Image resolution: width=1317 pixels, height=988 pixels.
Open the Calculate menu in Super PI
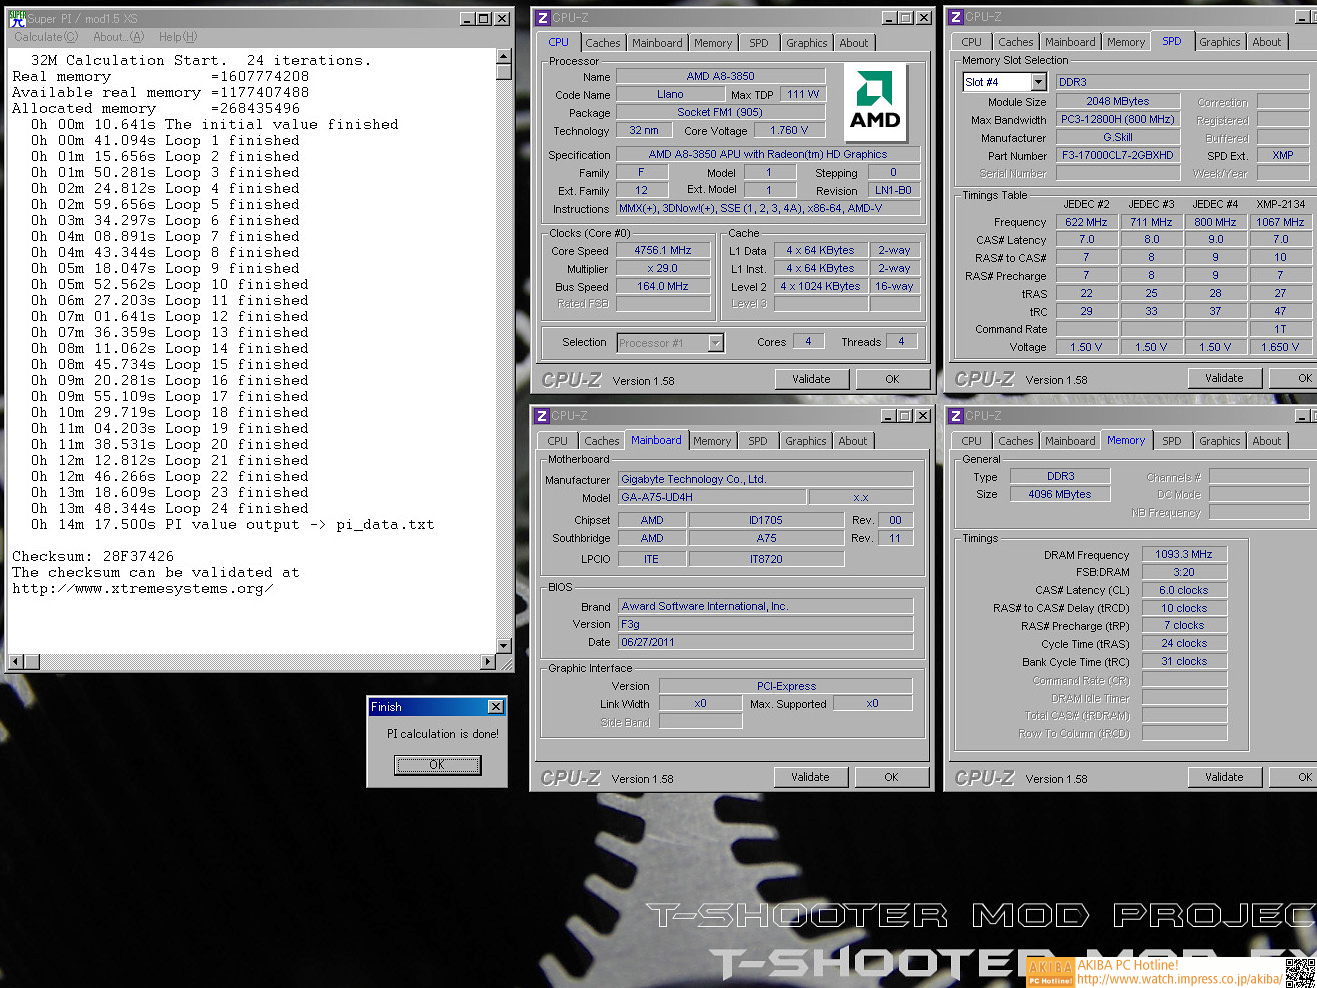pos(46,37)
